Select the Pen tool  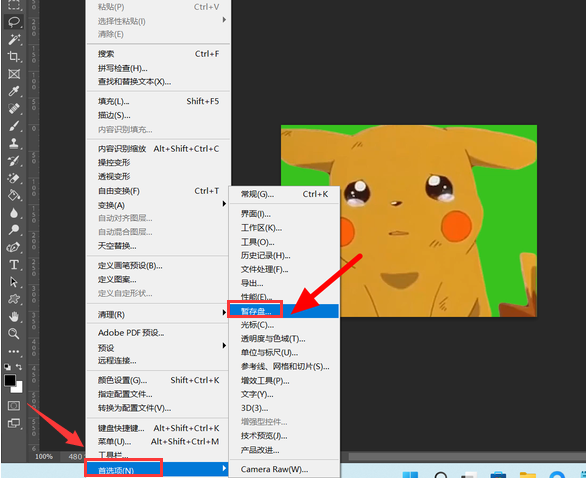[14, 247]
